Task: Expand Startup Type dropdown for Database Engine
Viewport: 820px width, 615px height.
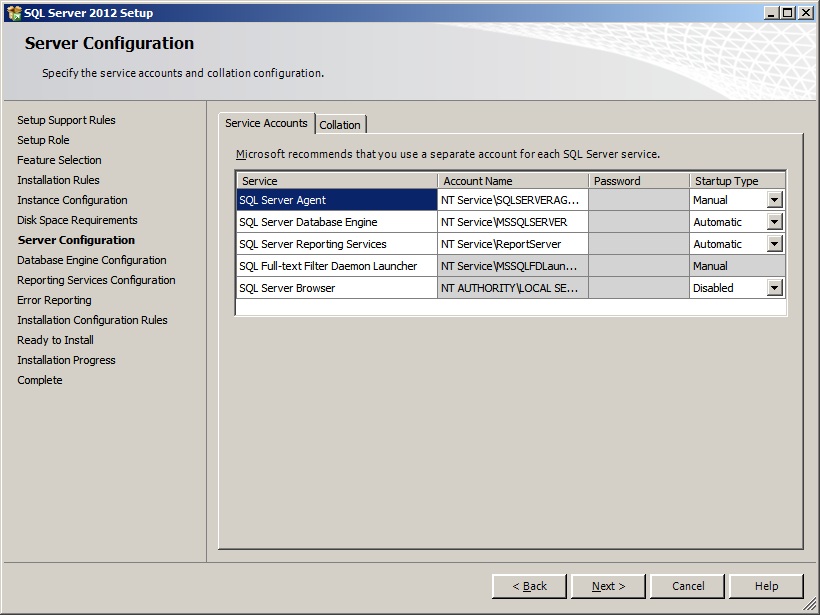Action: (774, 222)
